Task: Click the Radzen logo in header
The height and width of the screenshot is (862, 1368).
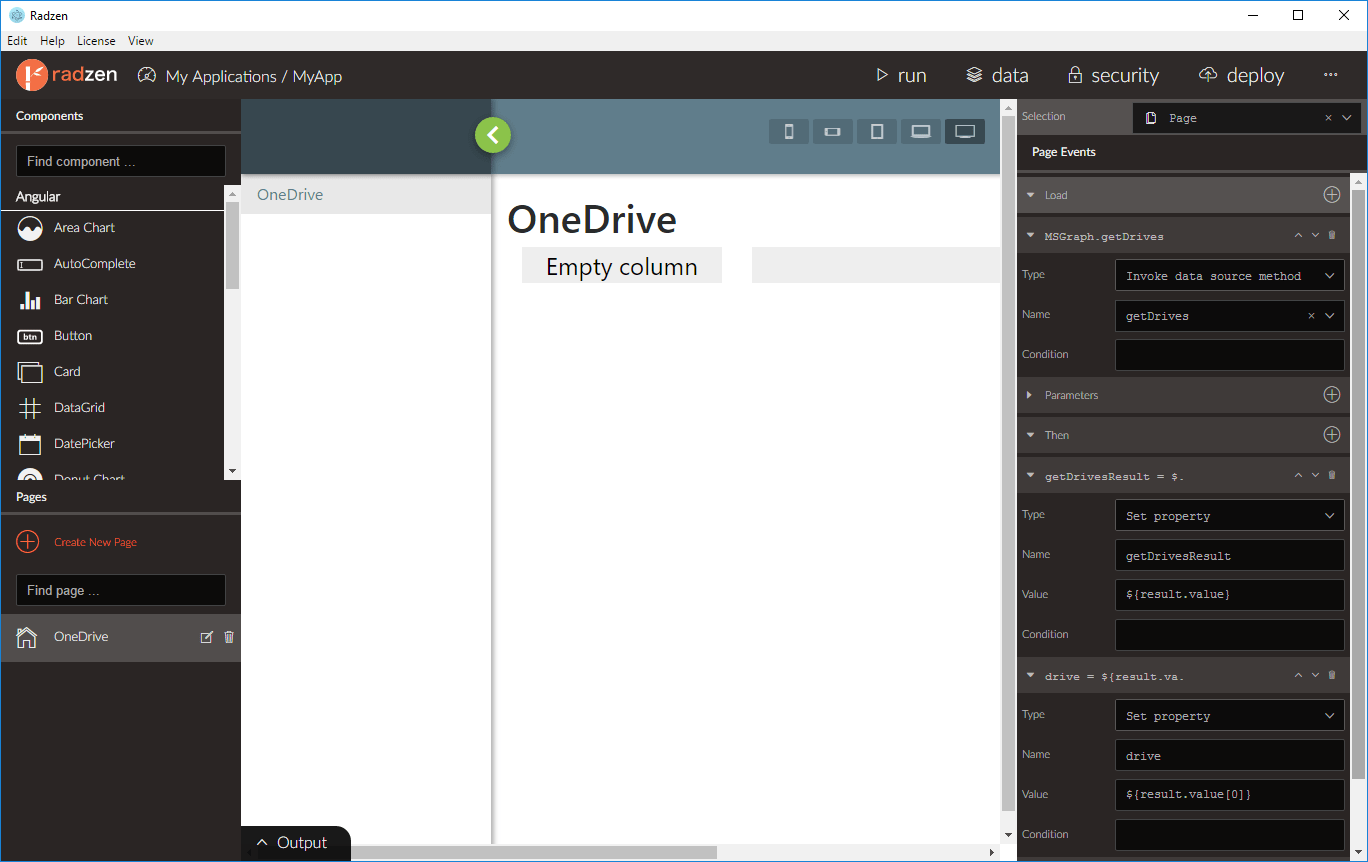Action: pyautogui.click(x=67, y=76)
